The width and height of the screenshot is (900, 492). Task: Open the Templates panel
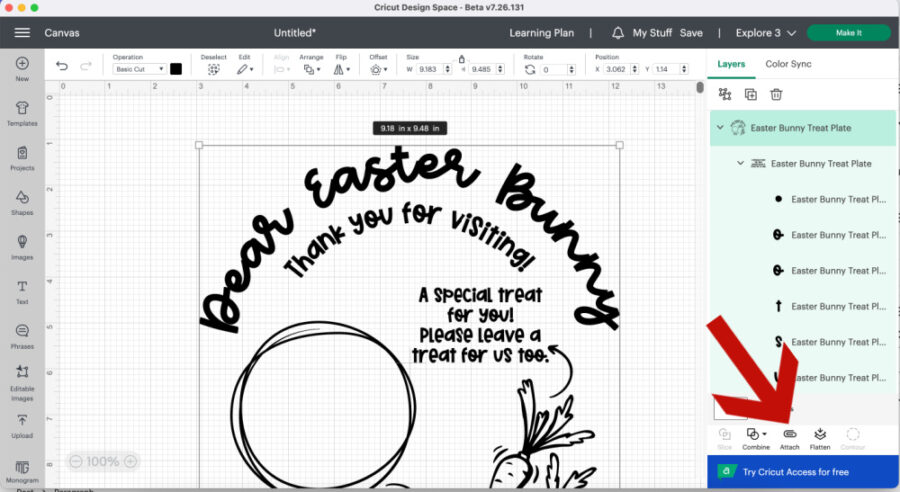pyautogui.click(x=22, y=110)
